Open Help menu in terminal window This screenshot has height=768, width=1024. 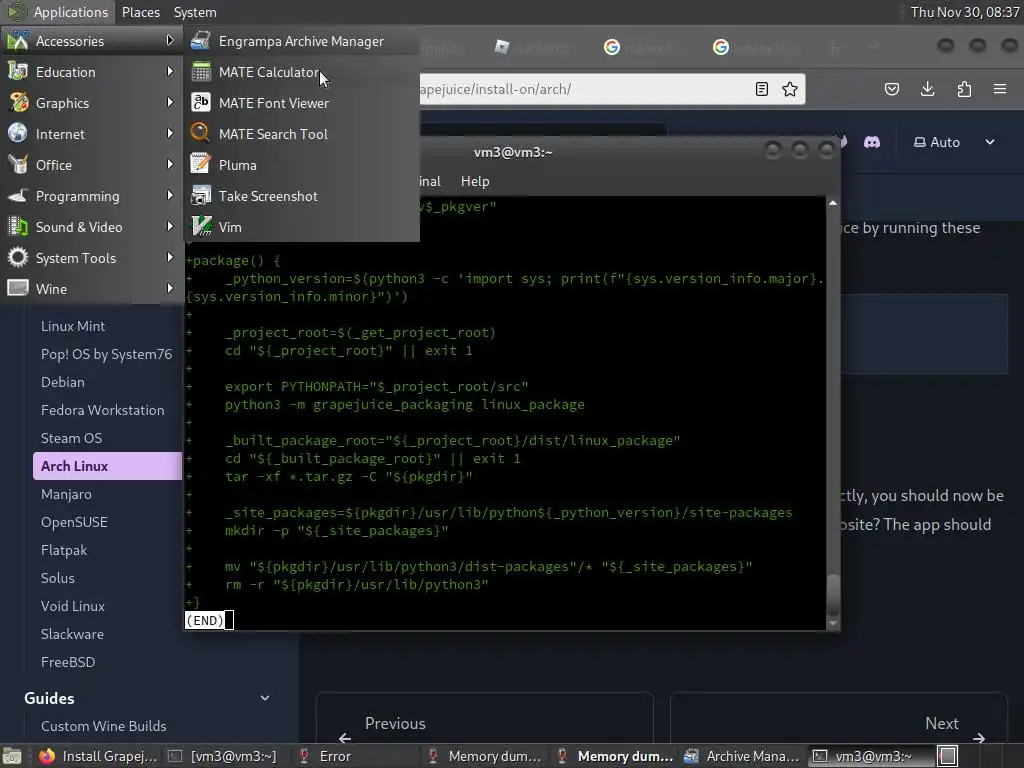tap(475, 182)
